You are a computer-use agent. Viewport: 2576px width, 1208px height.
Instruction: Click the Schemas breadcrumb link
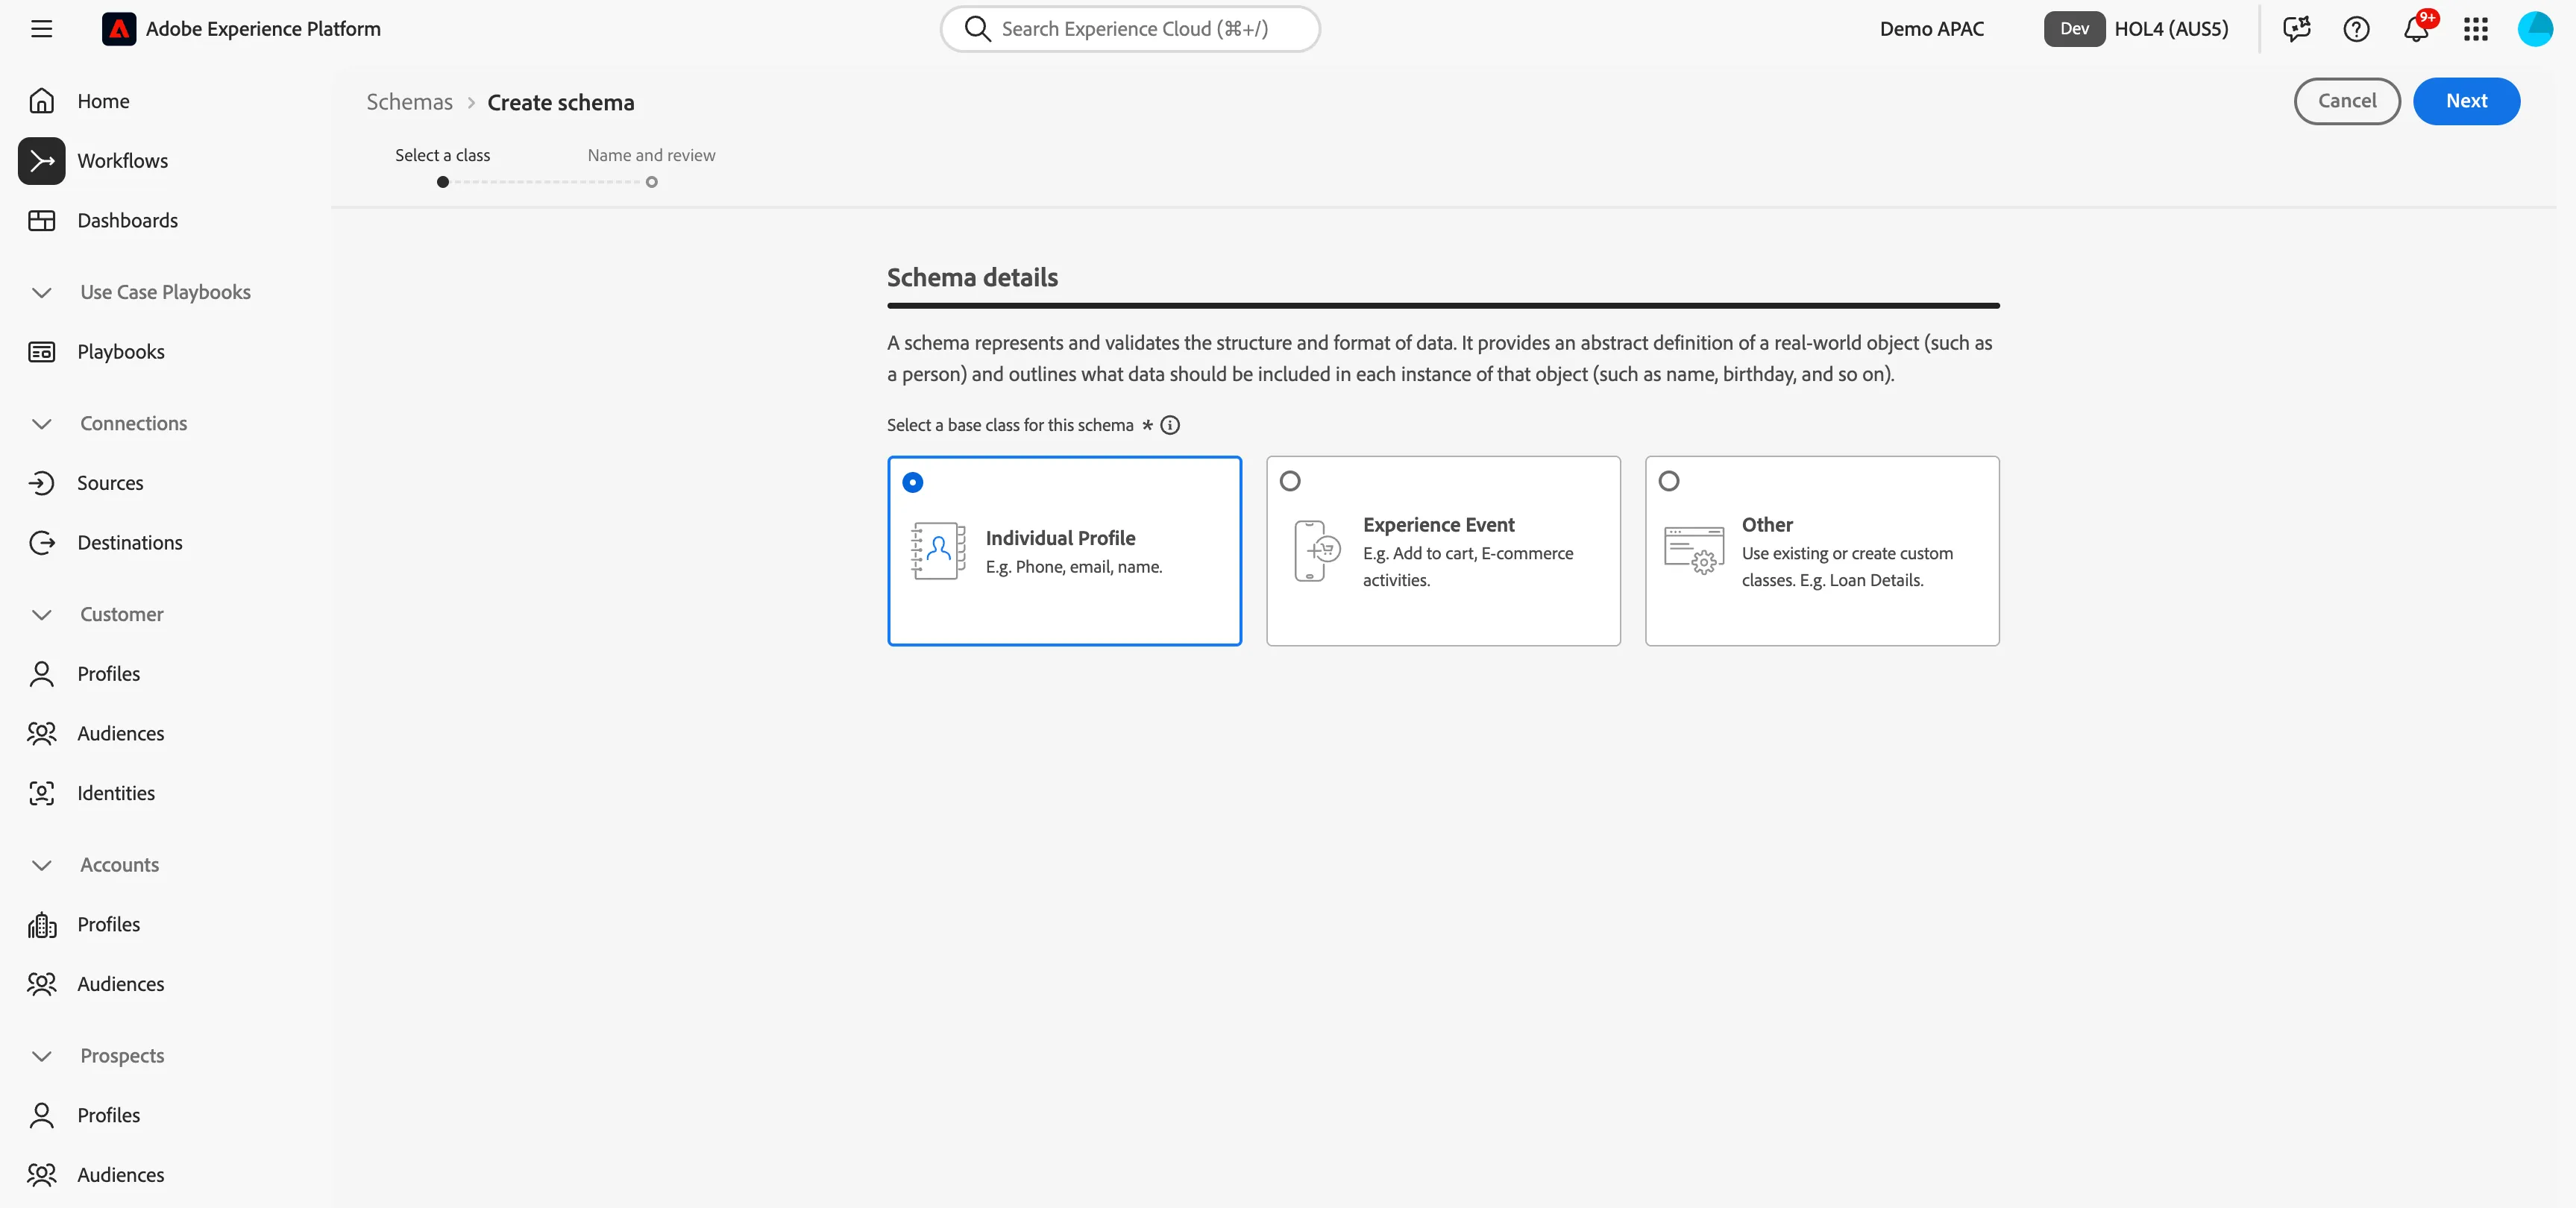point(409,102)
